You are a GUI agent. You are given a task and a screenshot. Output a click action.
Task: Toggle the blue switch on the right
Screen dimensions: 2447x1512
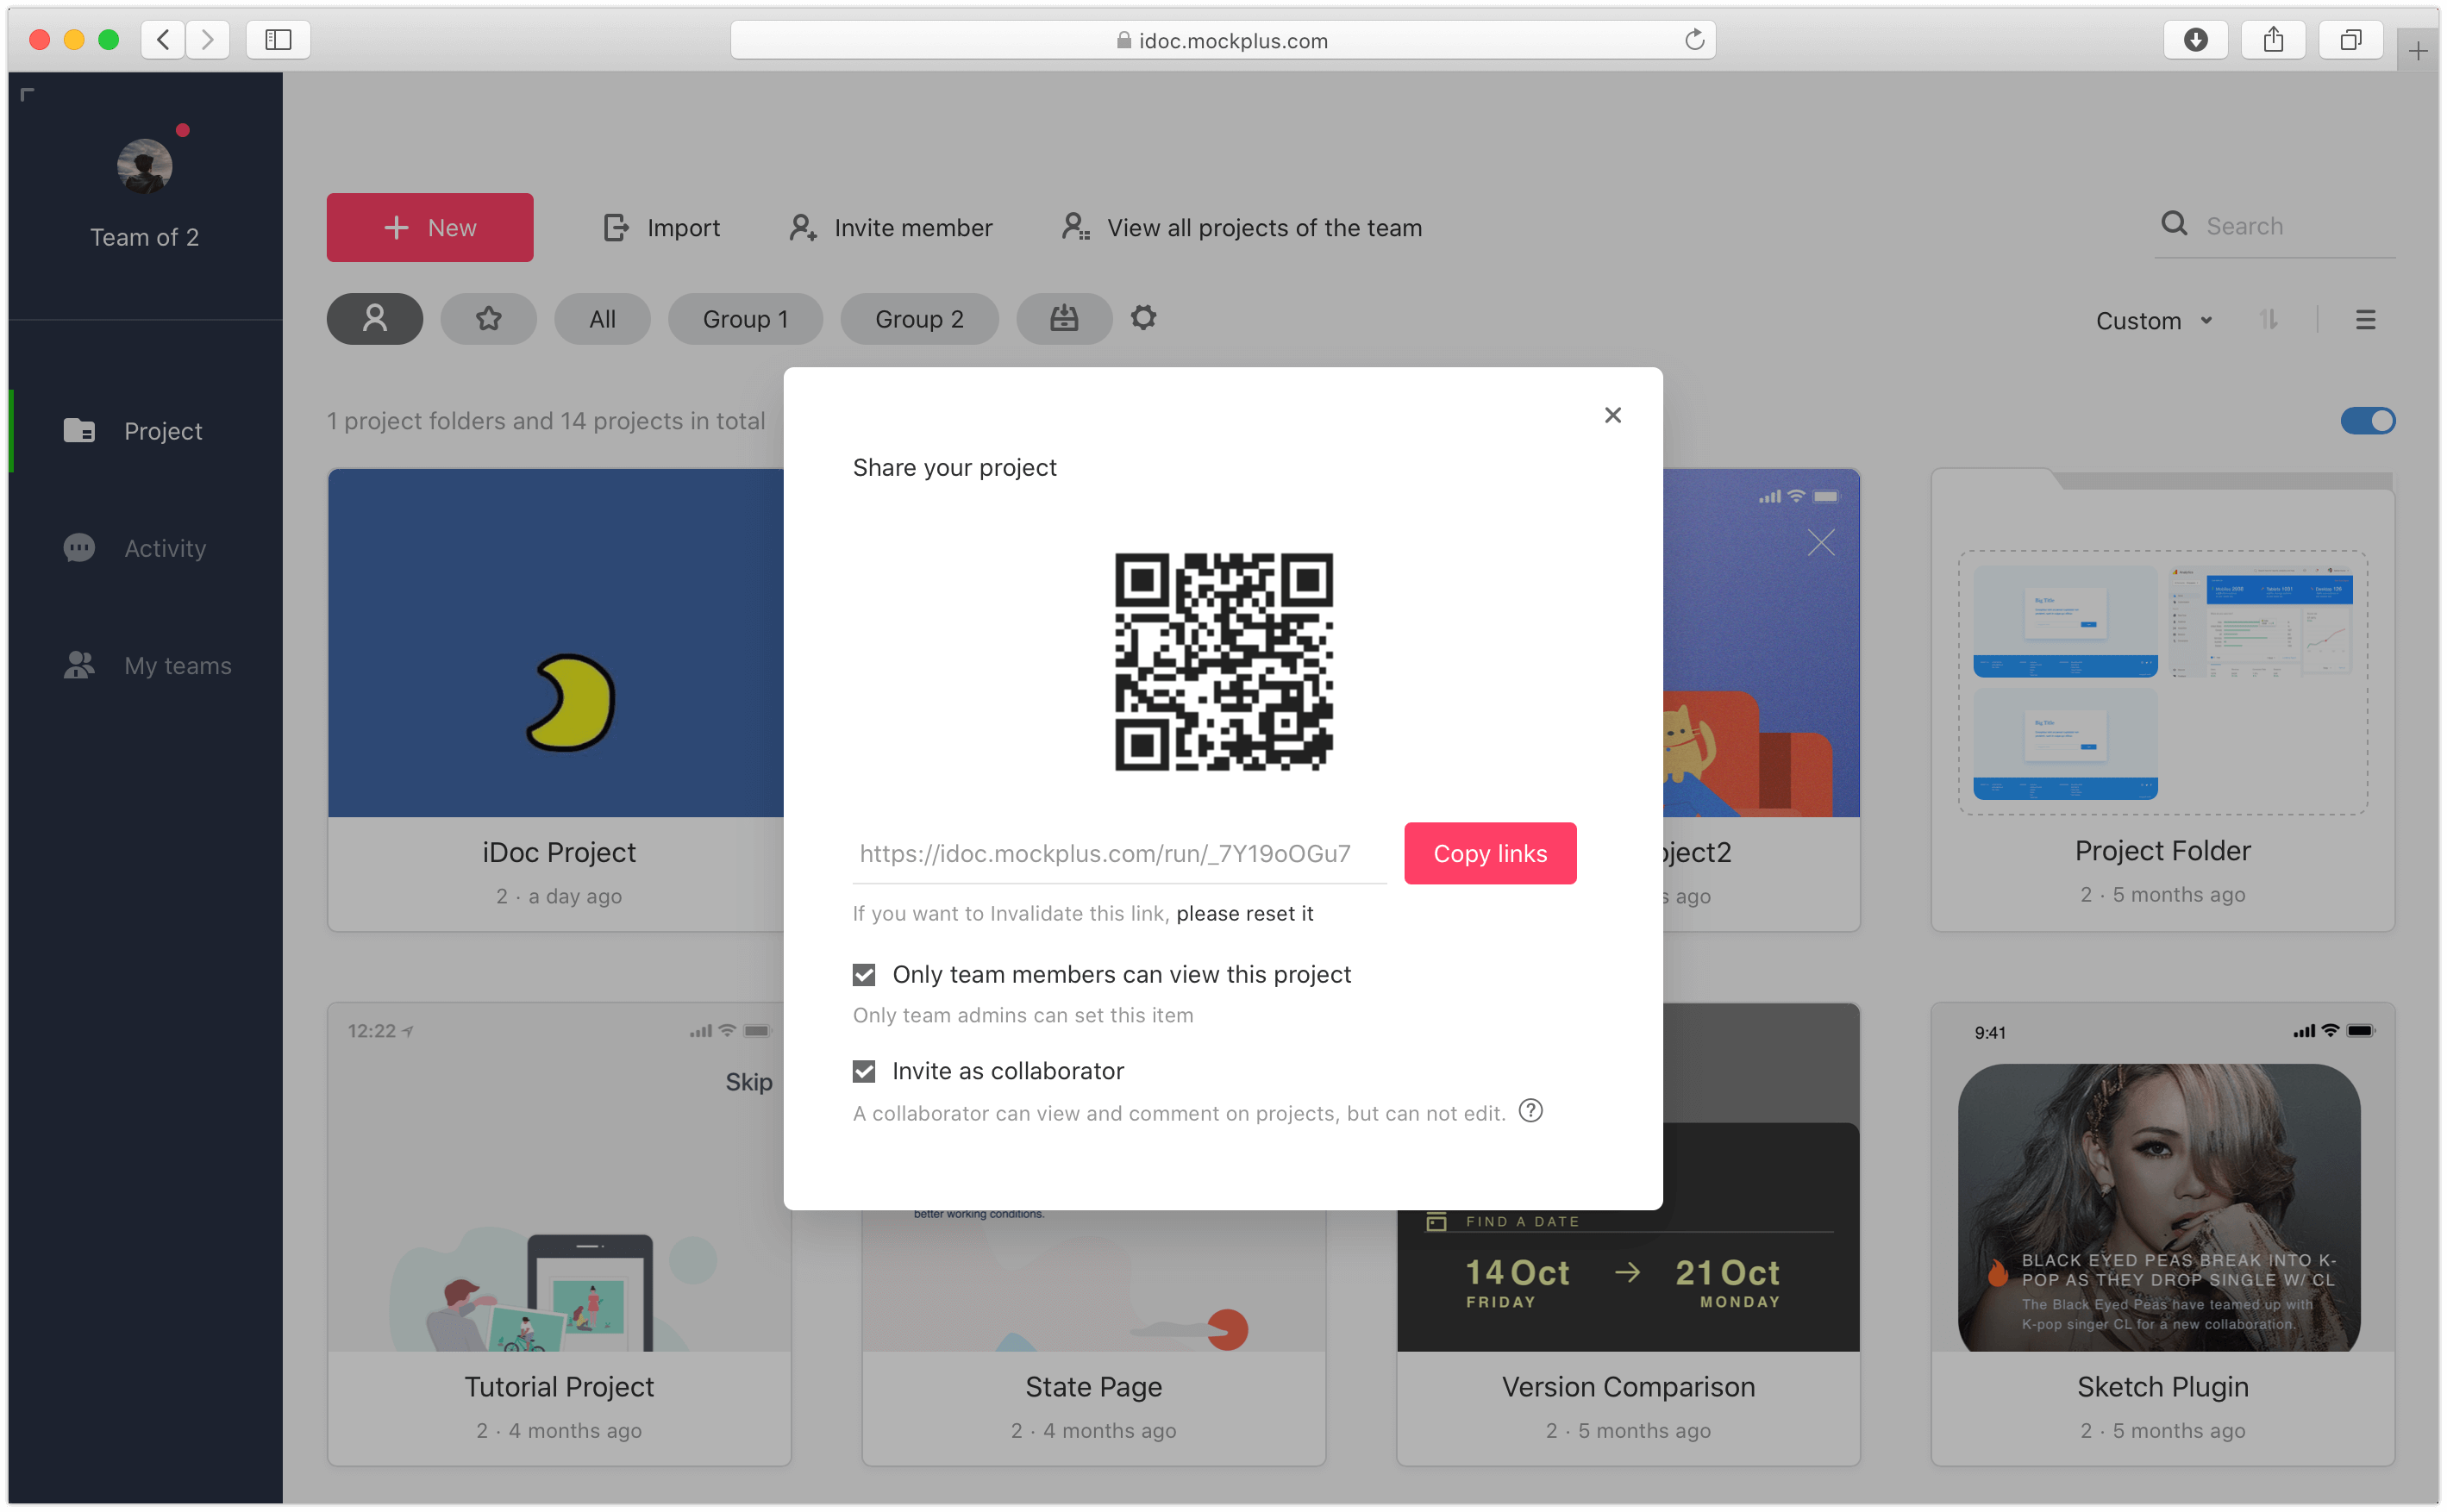(2367, 421)
